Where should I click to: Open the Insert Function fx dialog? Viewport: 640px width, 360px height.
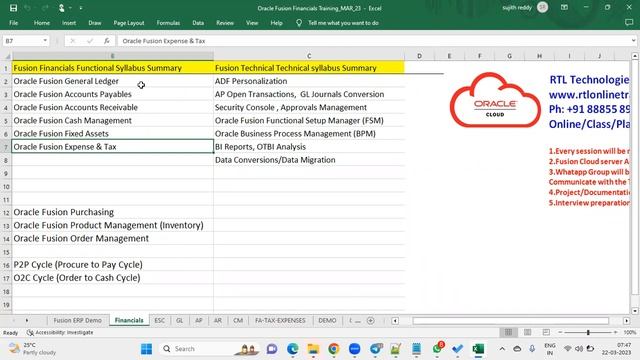pos(107,41)
